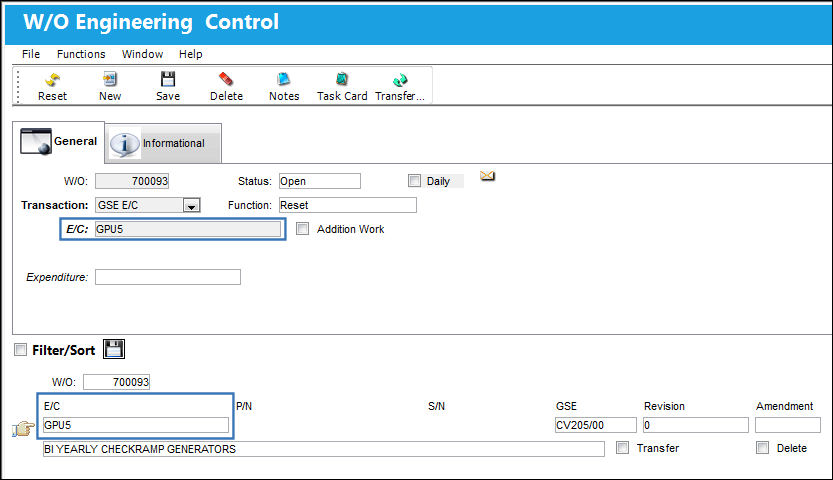Click the top E/C field with GPU5
Screen dimensions: 833x480
point(188,229)
